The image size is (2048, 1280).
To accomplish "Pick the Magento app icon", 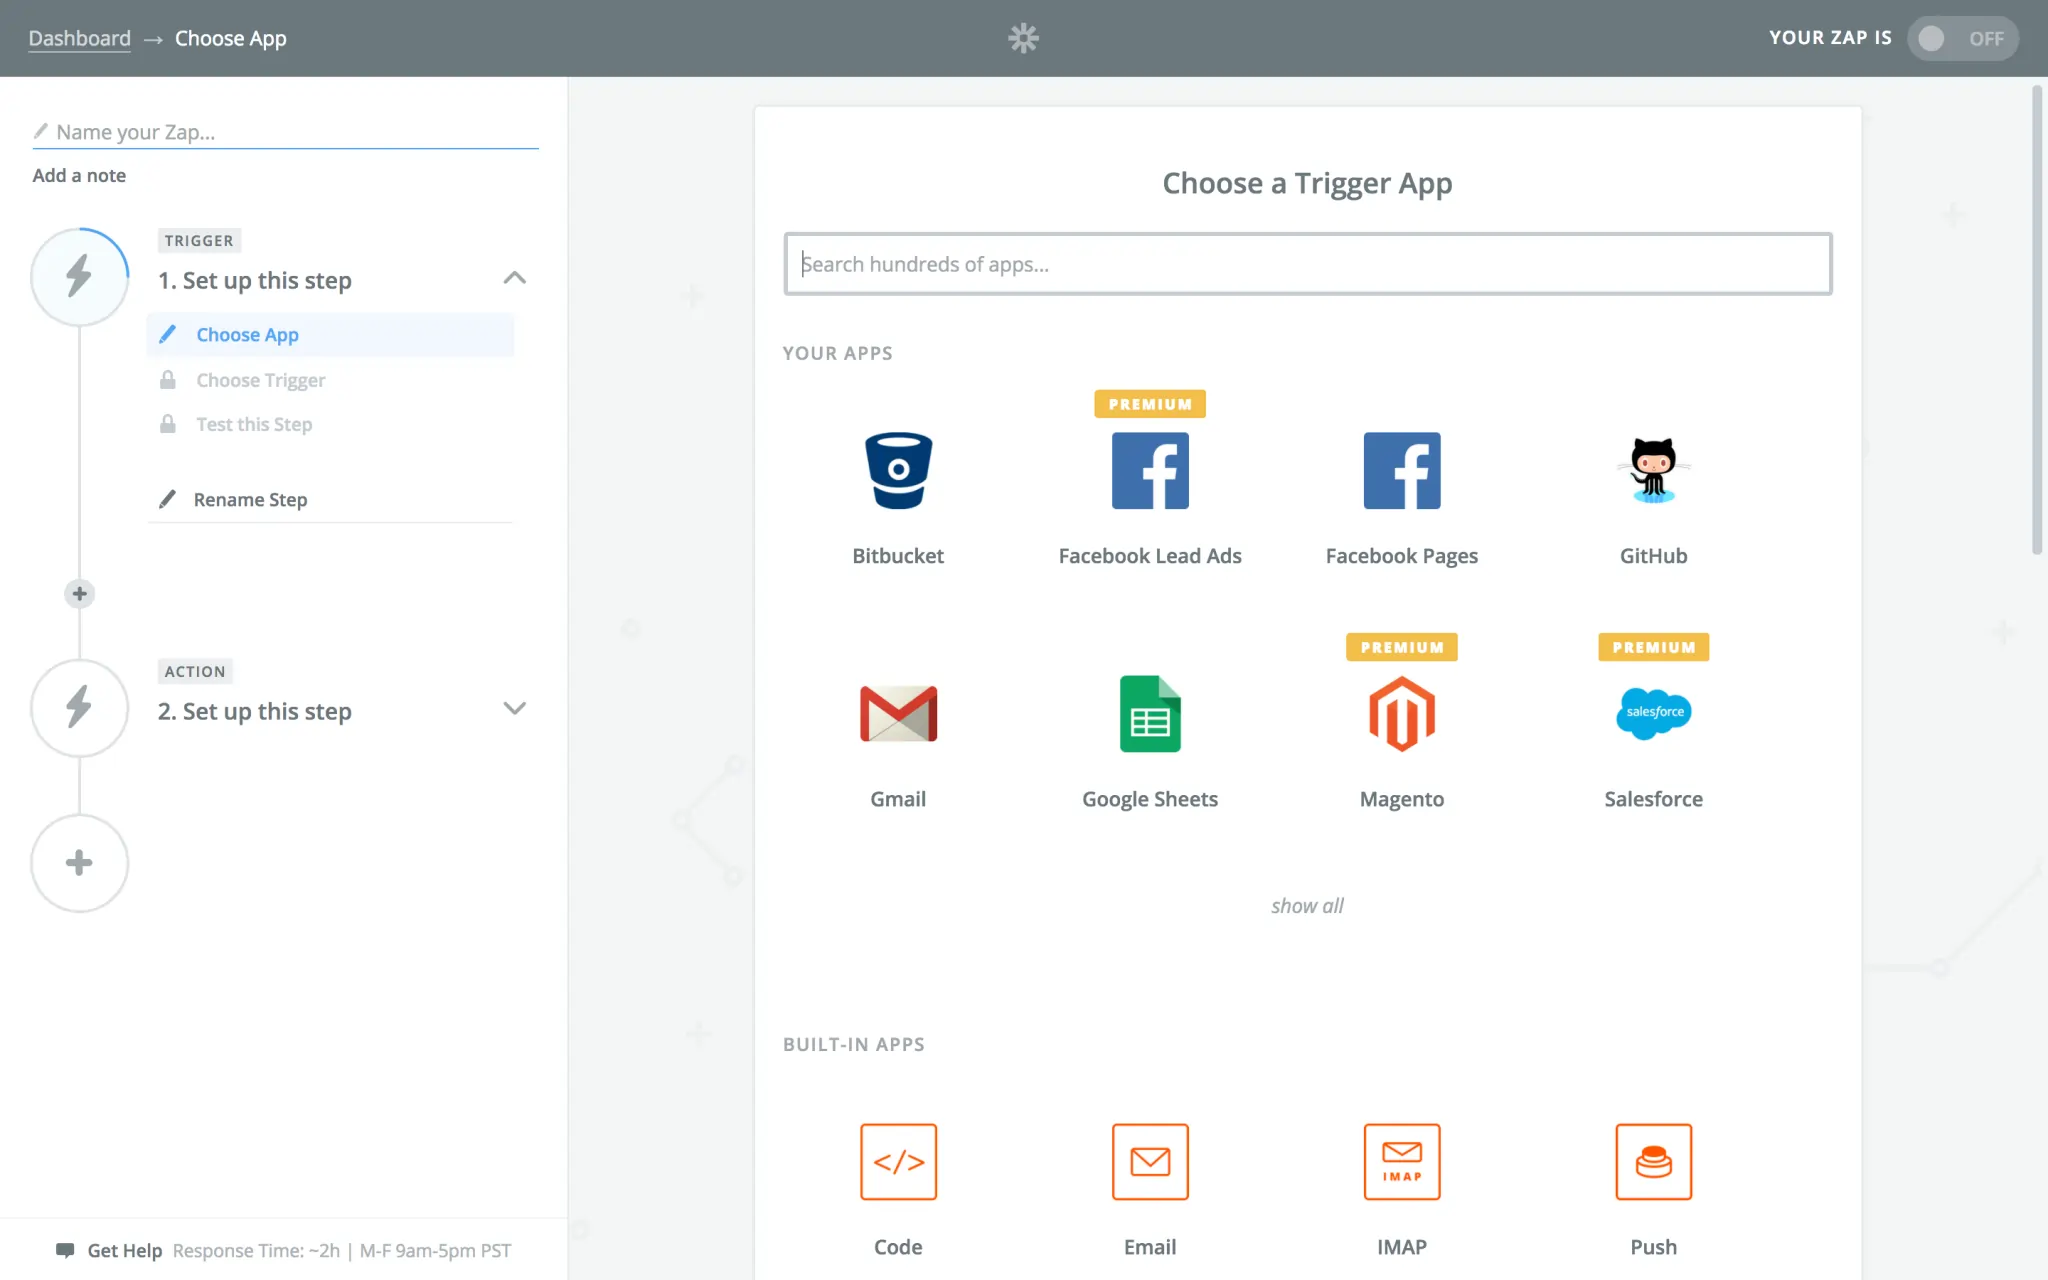I will click(1402, 714).
